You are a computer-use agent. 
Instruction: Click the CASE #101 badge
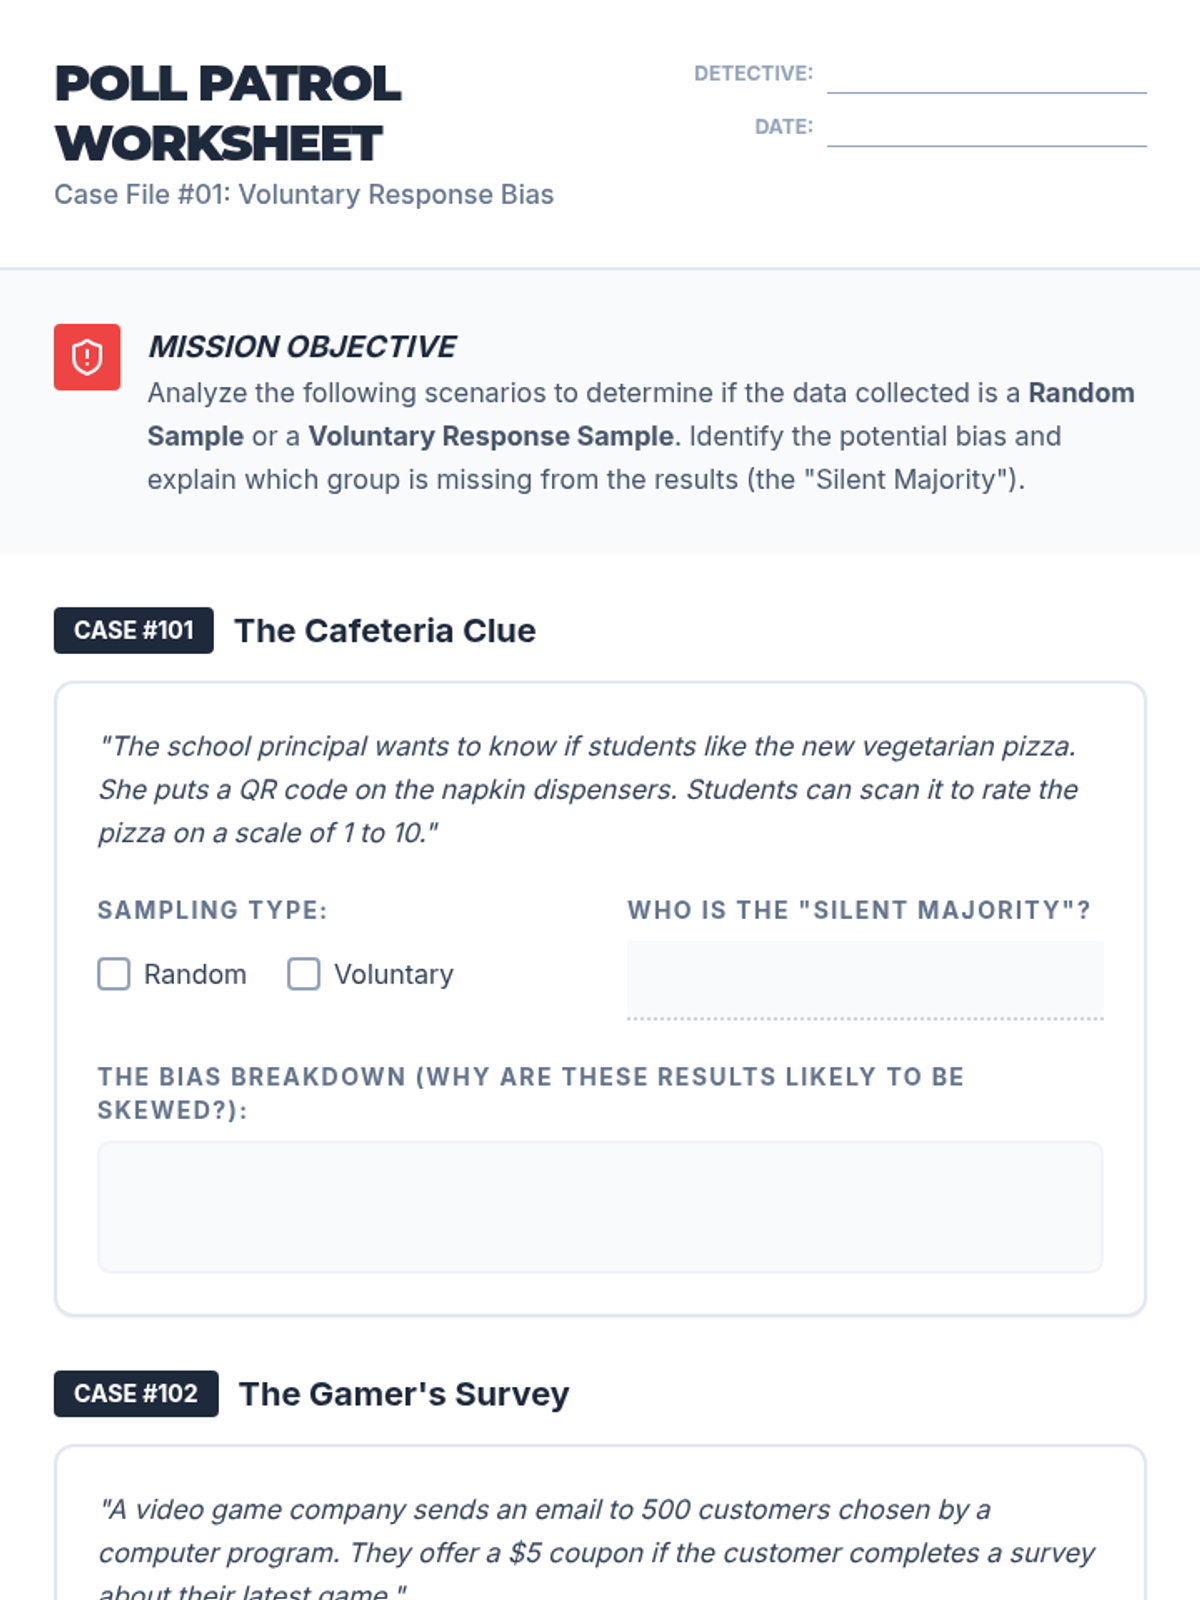point(134,630)
